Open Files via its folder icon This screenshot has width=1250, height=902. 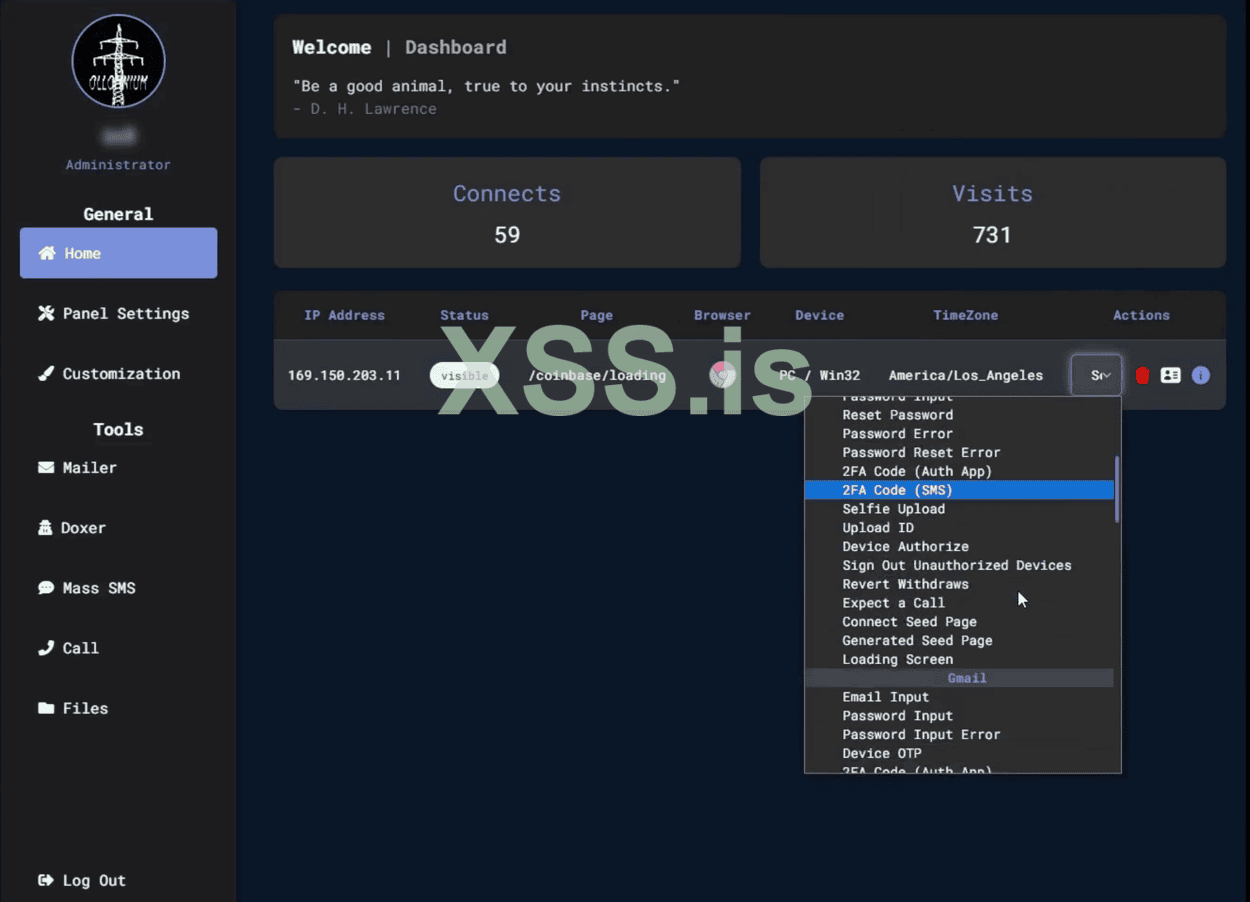(x=46, y=707)
